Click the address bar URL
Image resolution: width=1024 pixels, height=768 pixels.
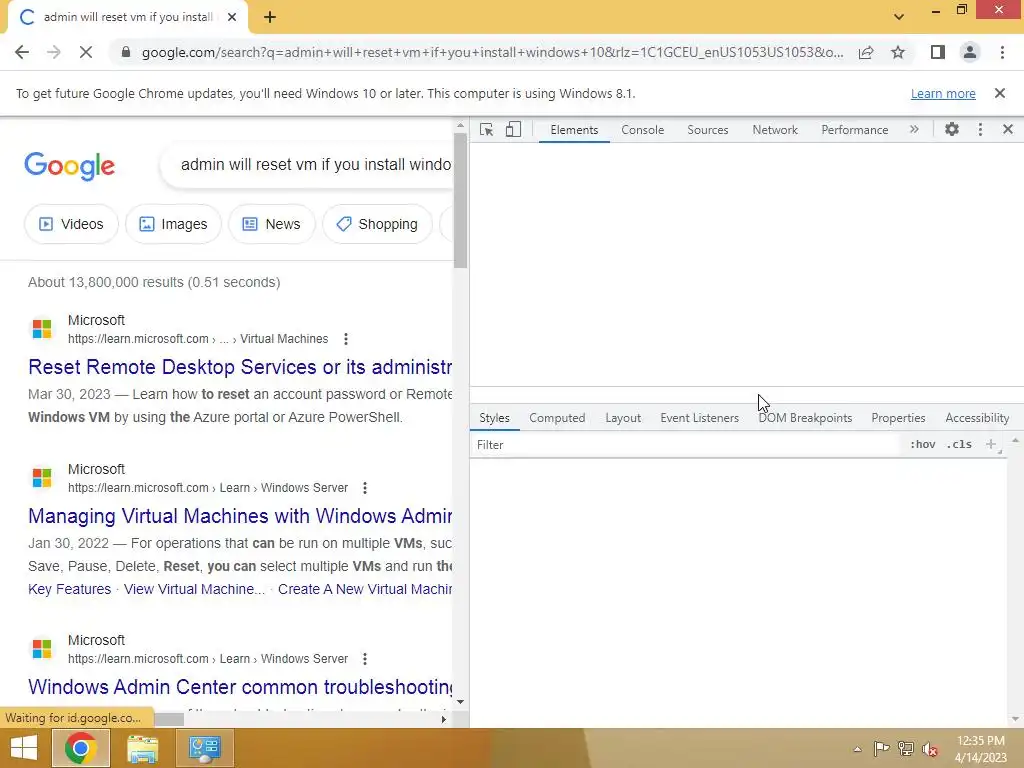point(492,52)
